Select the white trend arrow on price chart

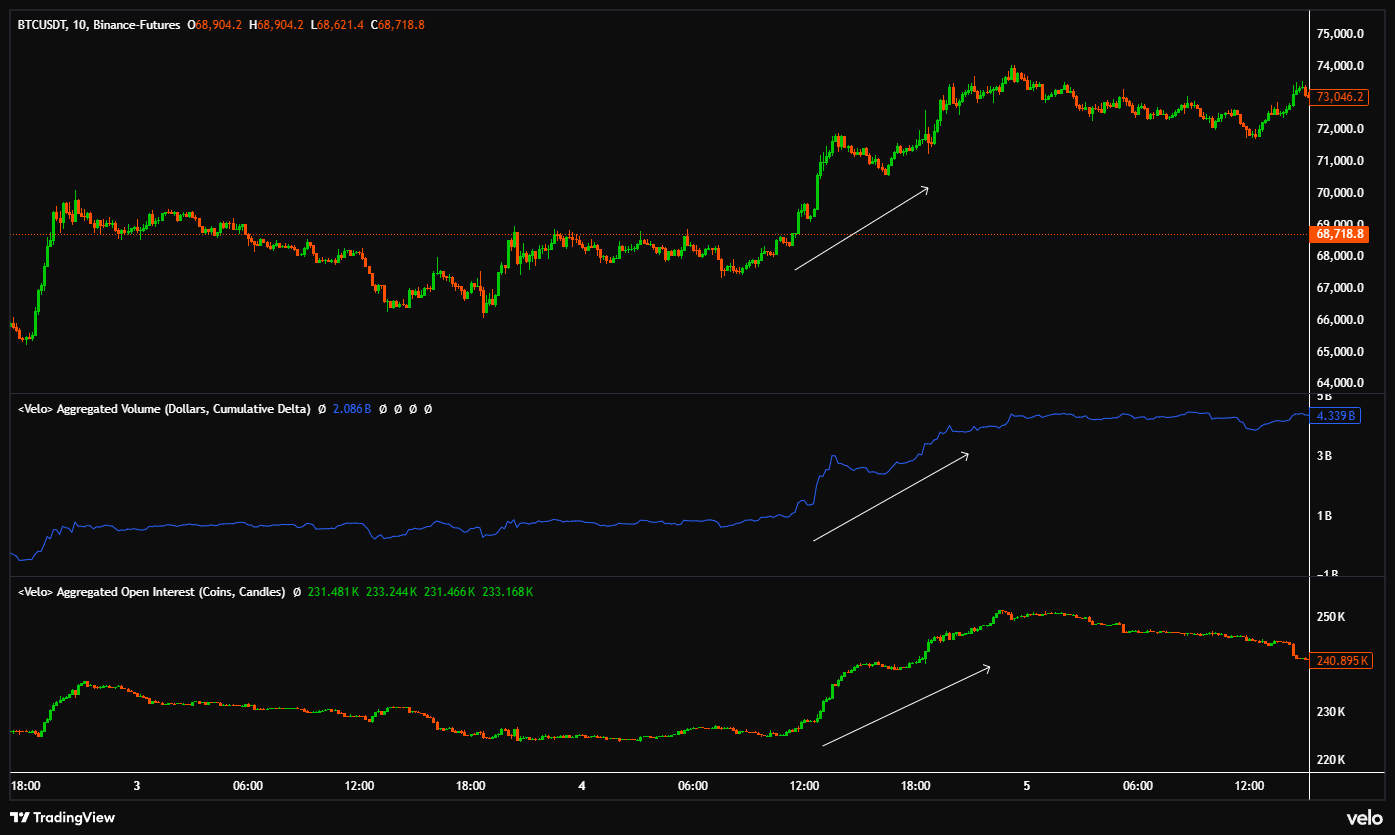point(862,228)
